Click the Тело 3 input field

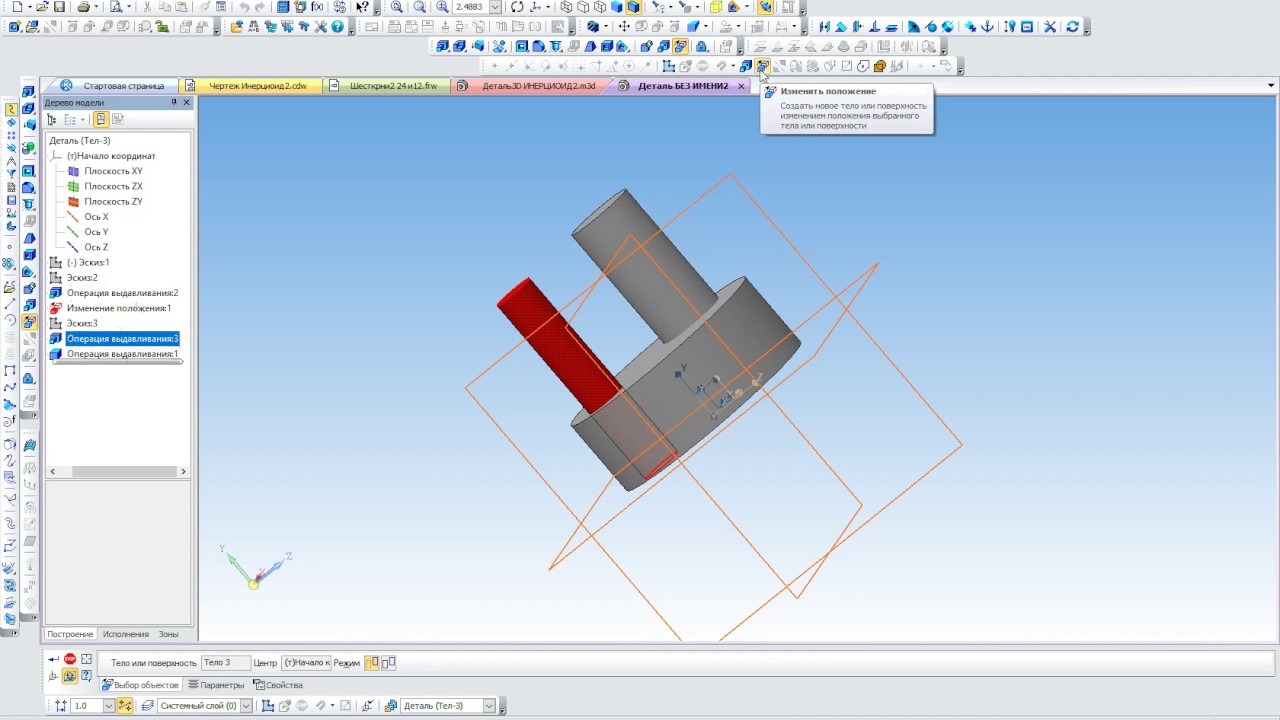[226, 662]
